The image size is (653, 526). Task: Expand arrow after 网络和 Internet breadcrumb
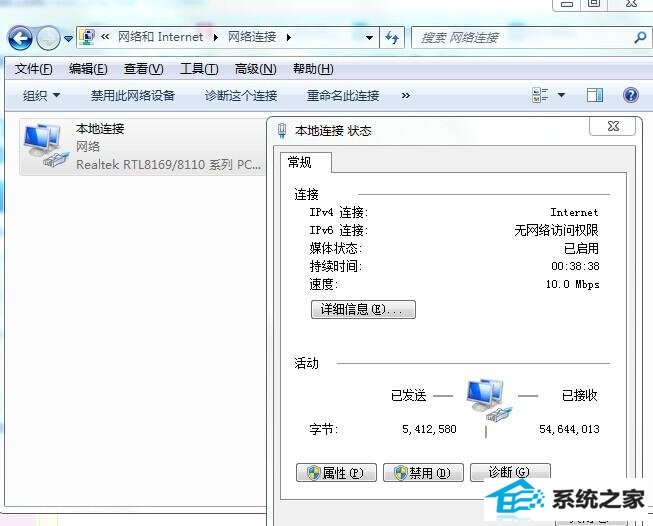pos(215,37)
